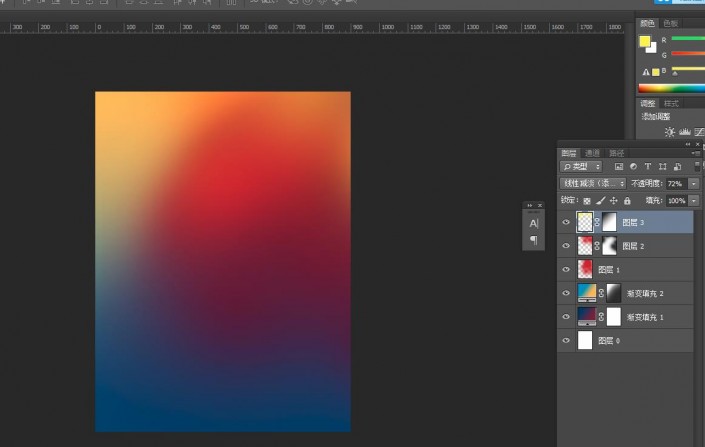Toggle visibility of 渐变填充 1
Screen dimensions: 705x447
566,317
